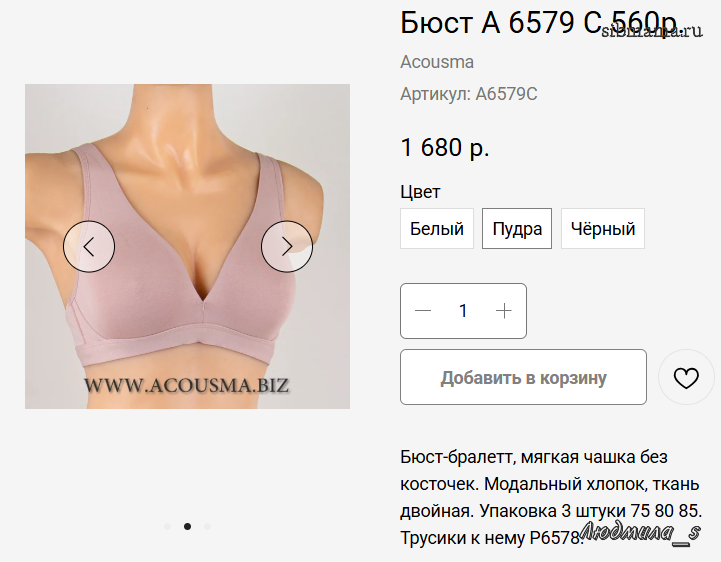The width and height of the screenshot is (721, 562).
Task: Click Добавить в корзину button
Action: coord(523,377)
